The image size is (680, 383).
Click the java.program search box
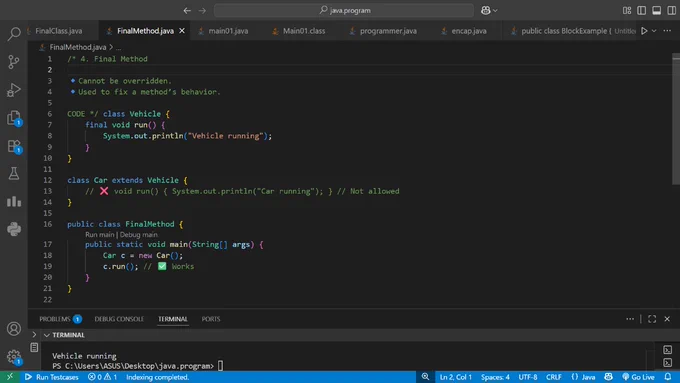[344, 10]
